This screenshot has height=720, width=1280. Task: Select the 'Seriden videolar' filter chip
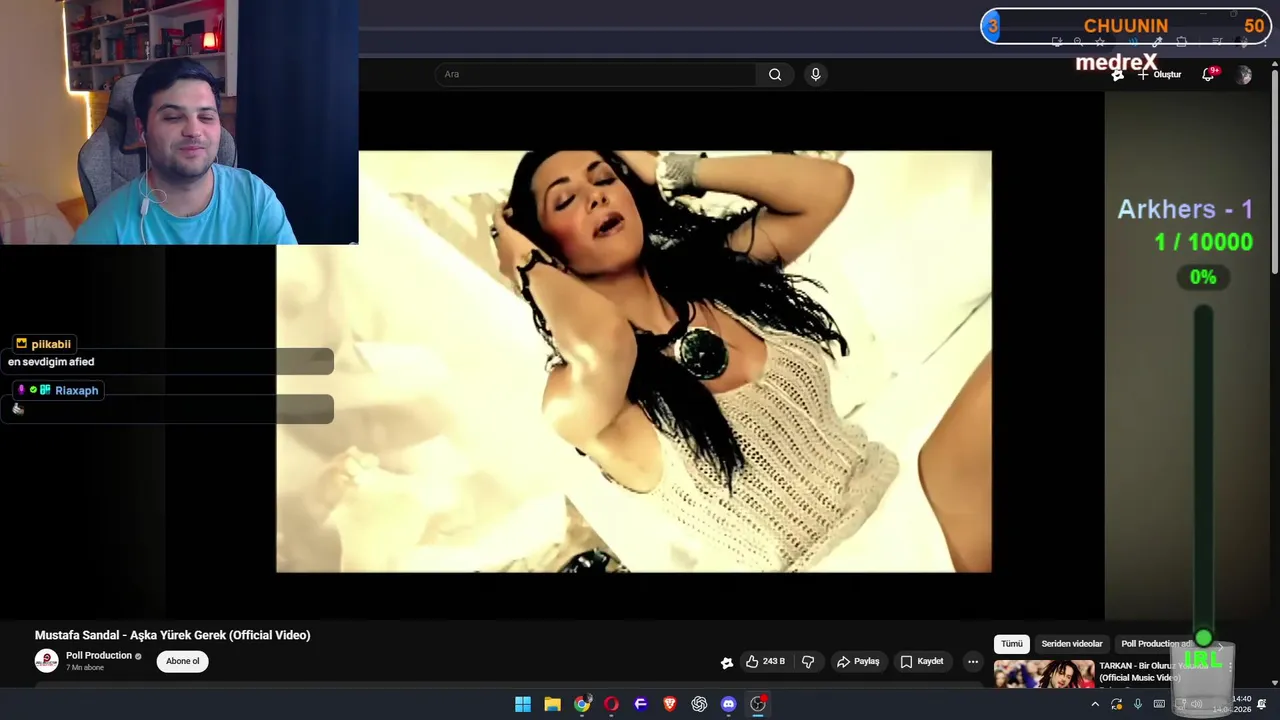tap(1072, 644)
